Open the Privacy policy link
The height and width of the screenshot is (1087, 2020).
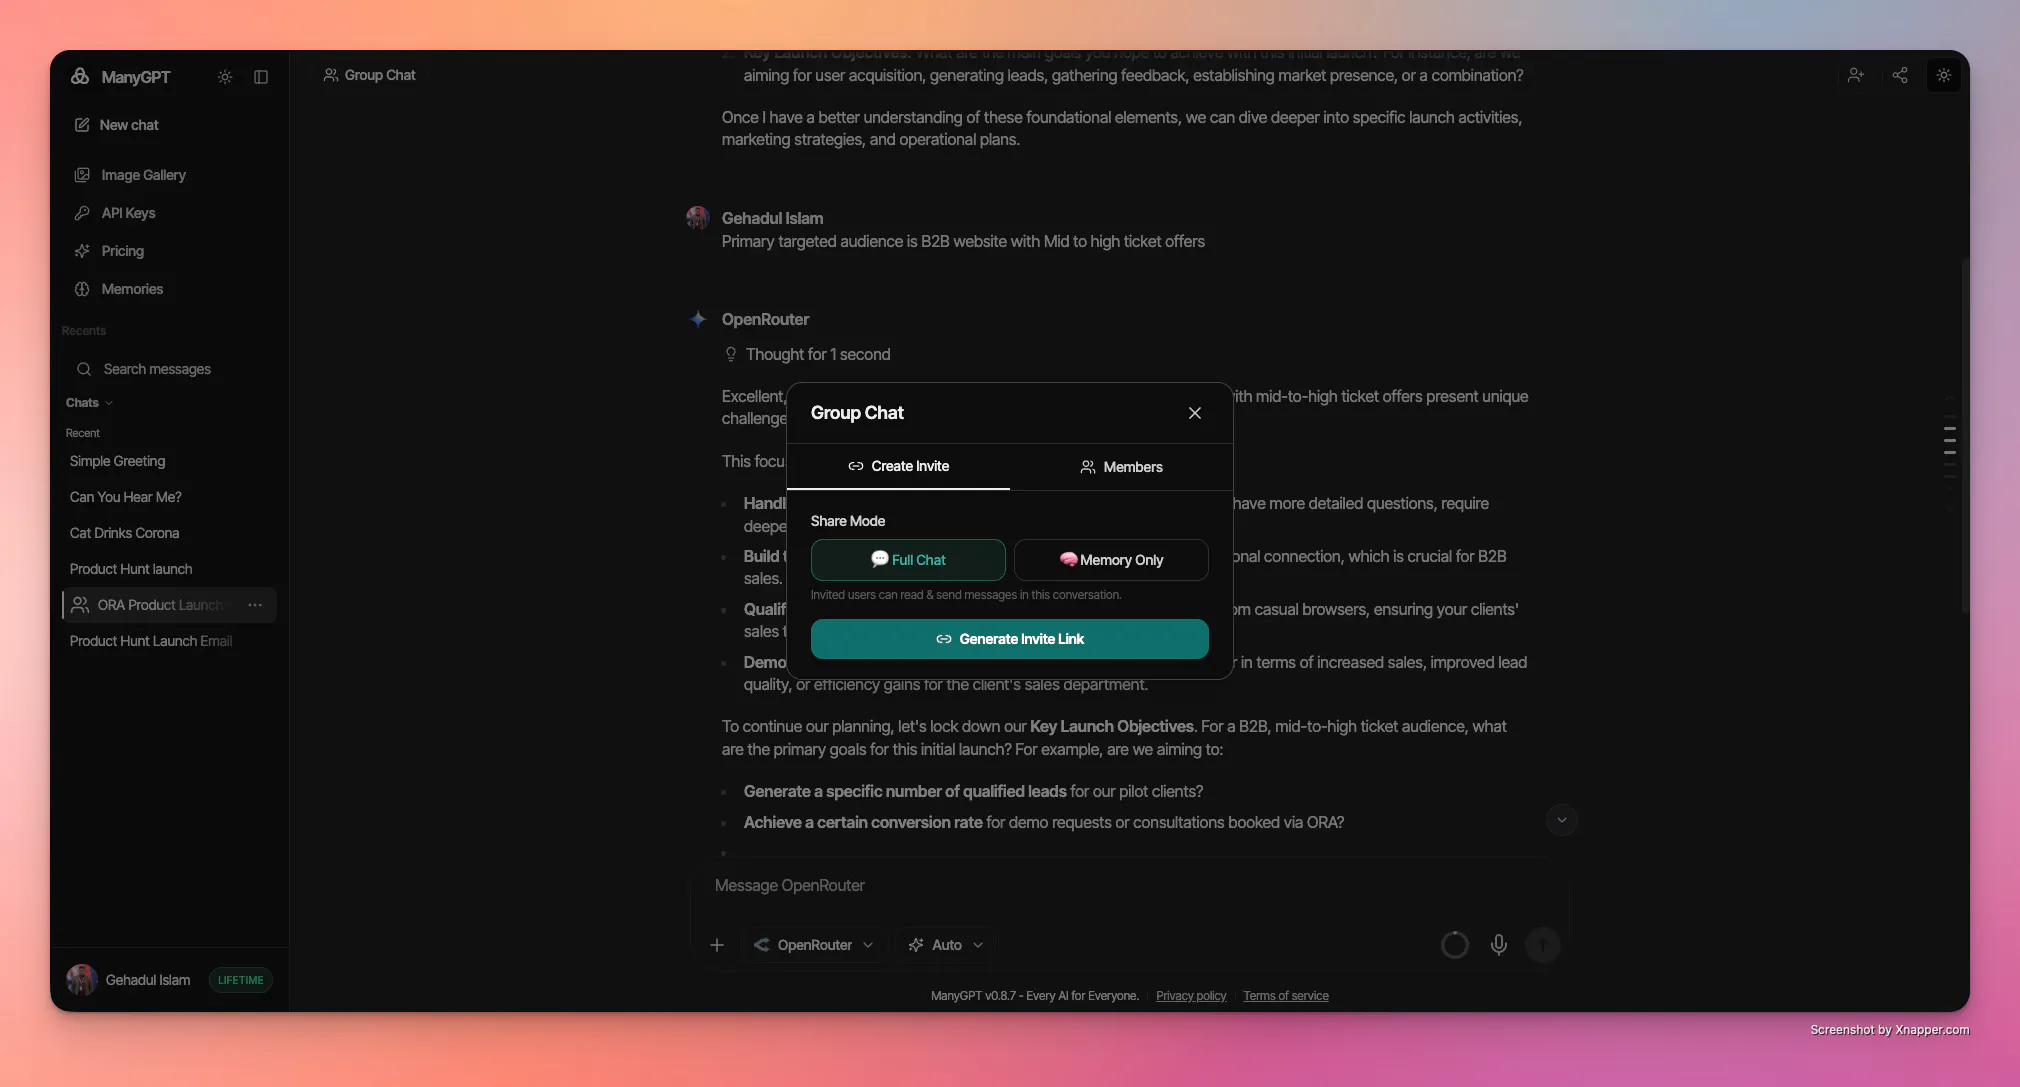coord(1191,996)
